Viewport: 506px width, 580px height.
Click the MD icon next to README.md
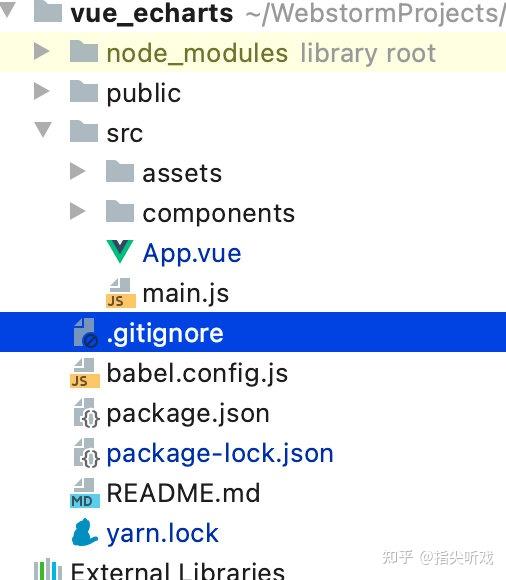coord(85,493)
